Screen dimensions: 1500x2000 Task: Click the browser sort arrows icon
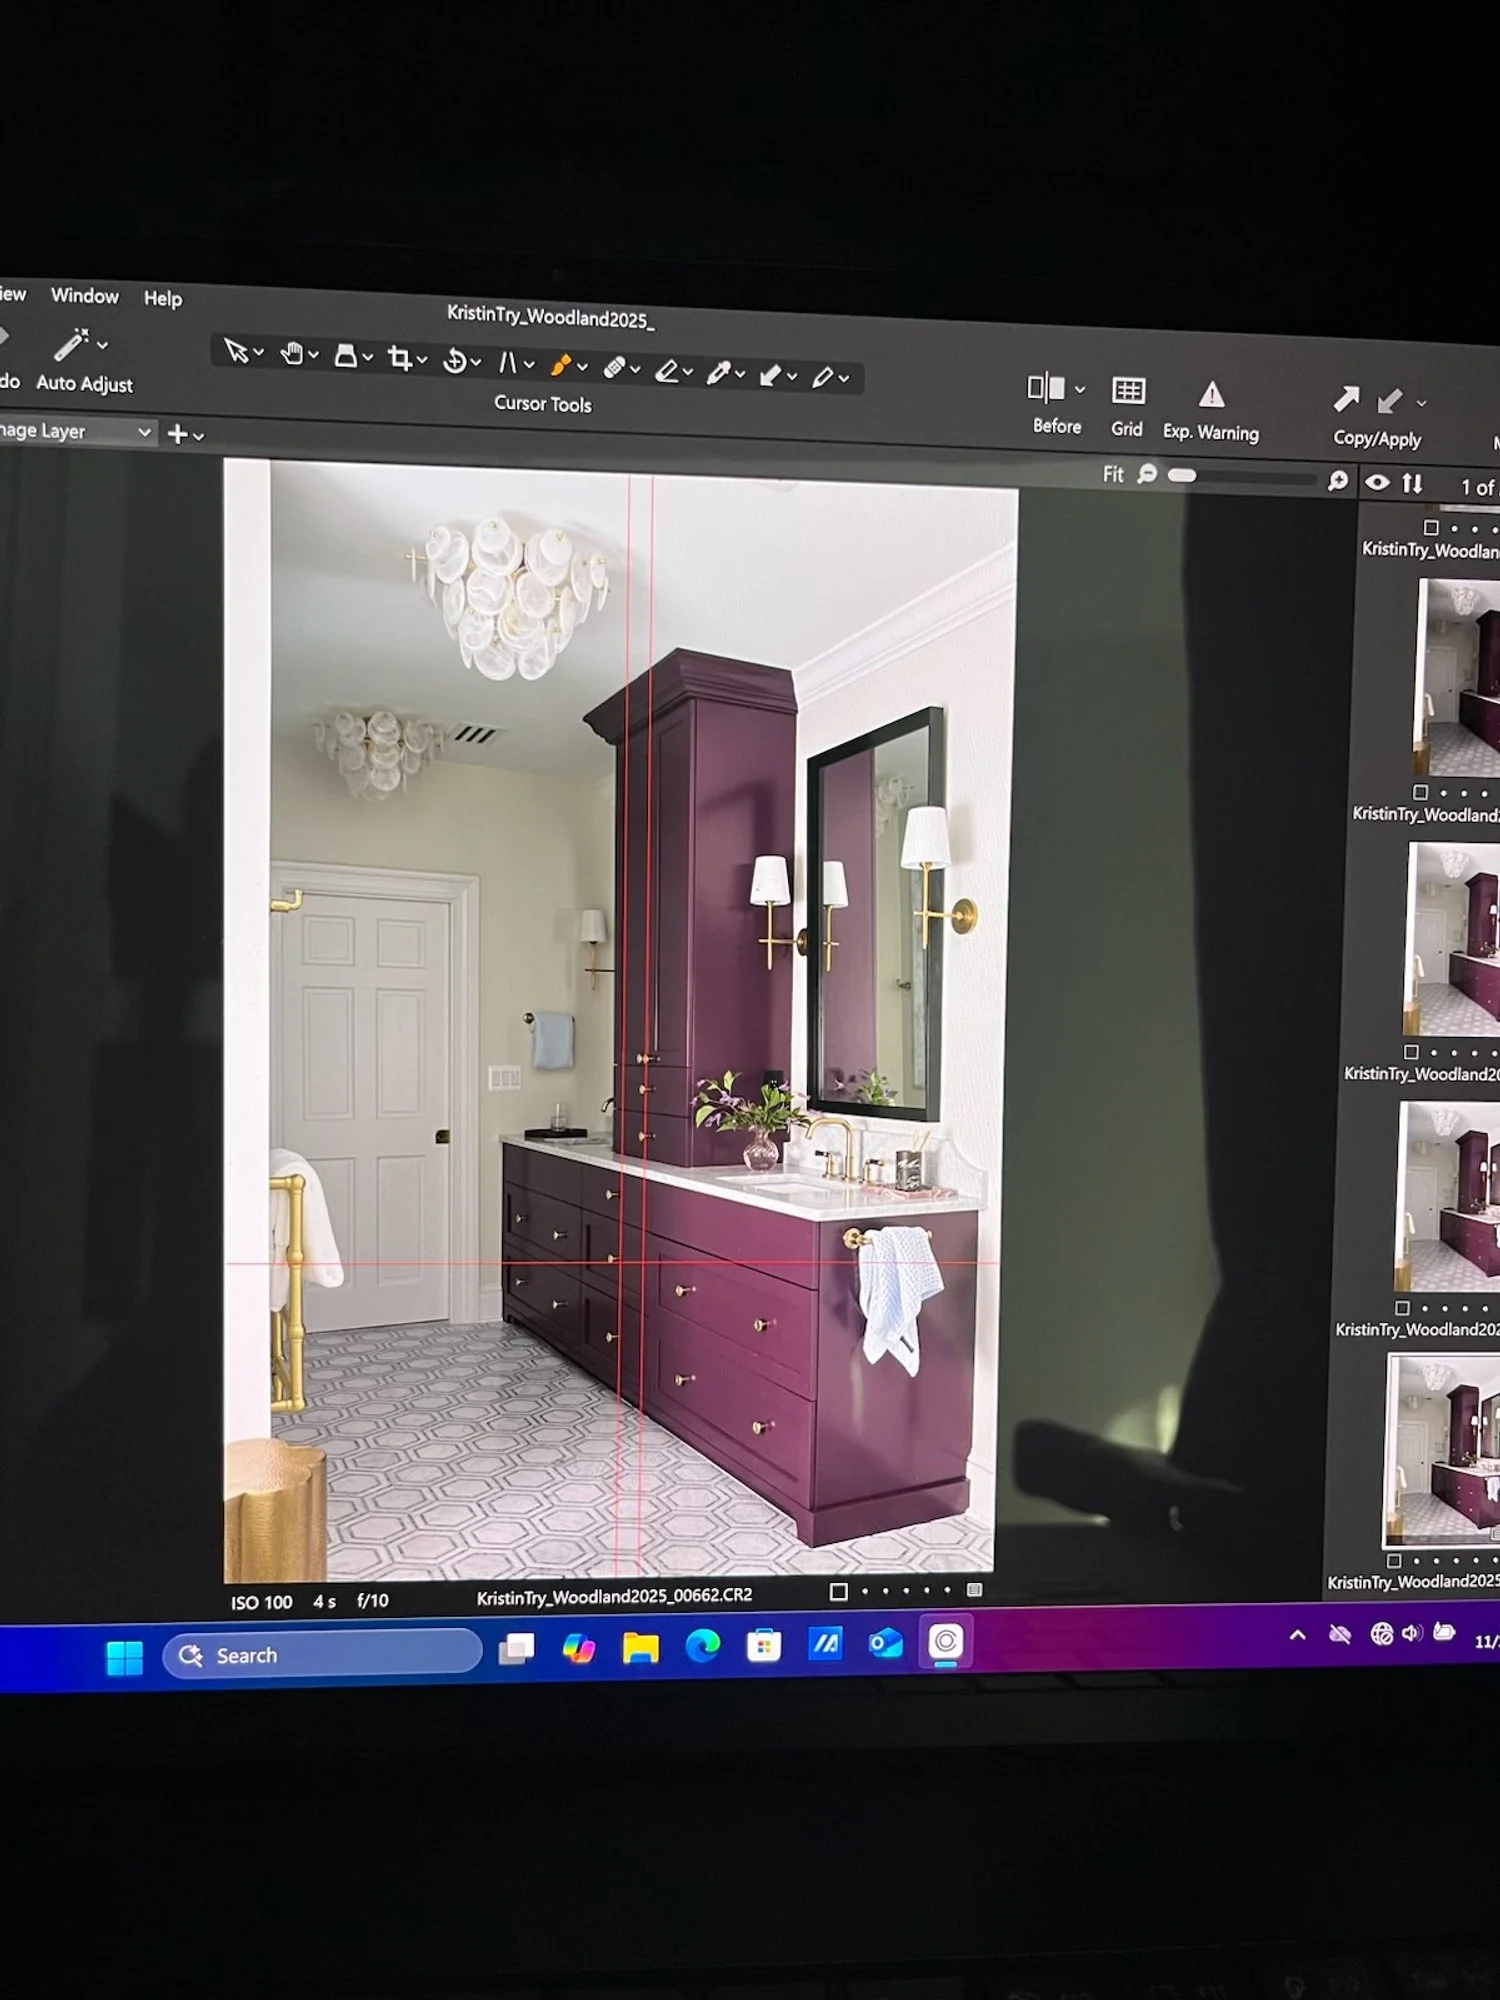[x=1412, y=483]
